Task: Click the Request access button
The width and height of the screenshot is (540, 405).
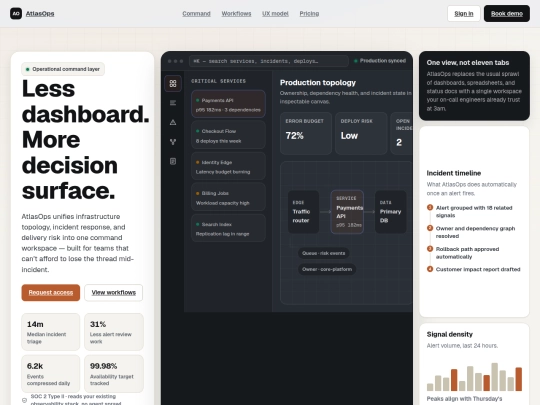Action: (x=51, y=292)
